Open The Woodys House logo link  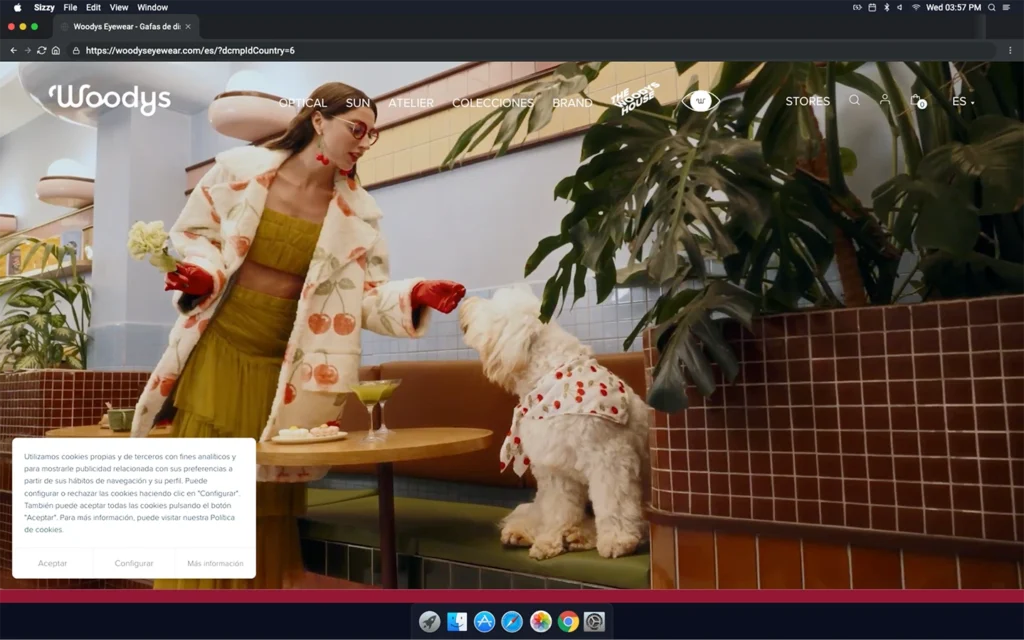[x=635, y=99]
